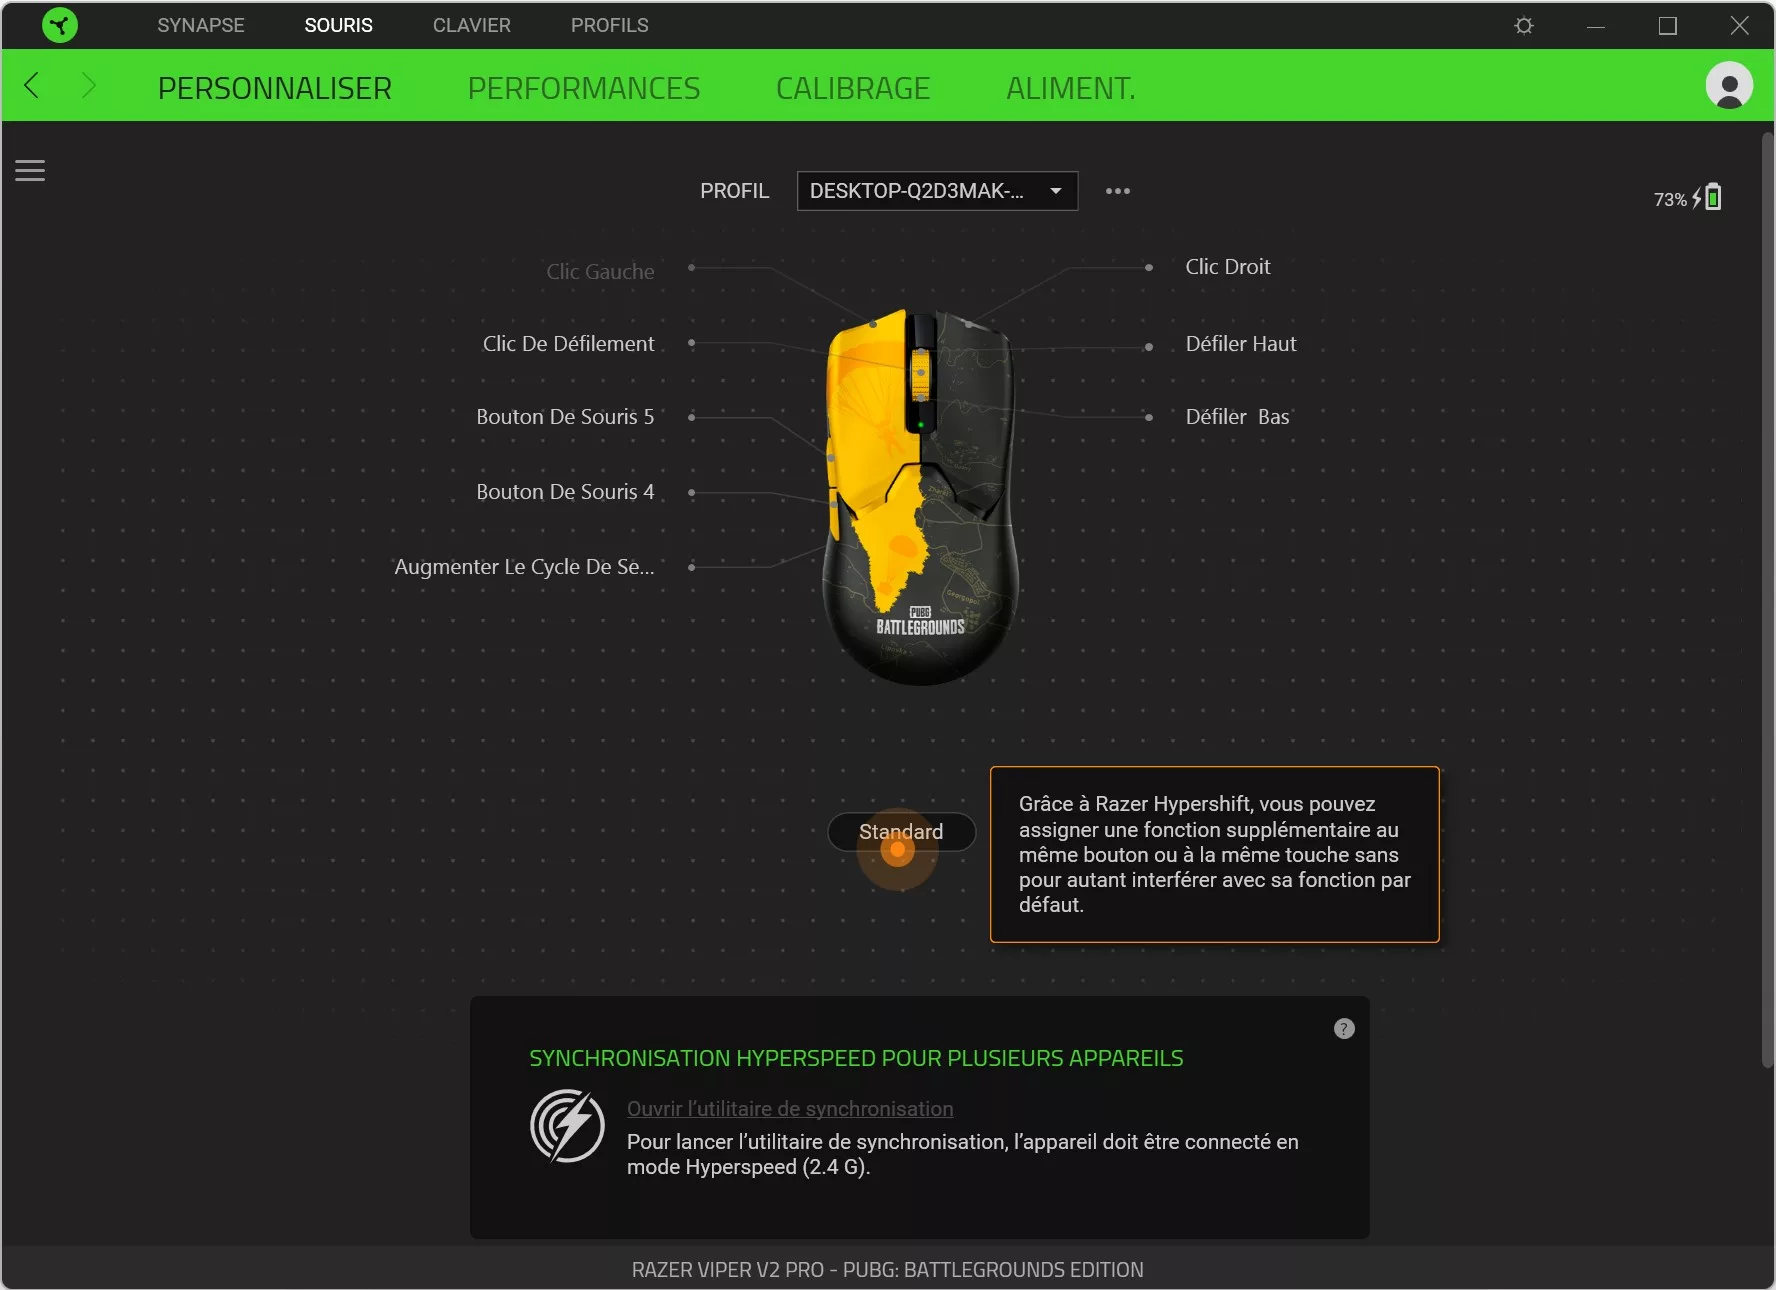
Task: Open the user account panel
Action: click(x=1730, y=86)
